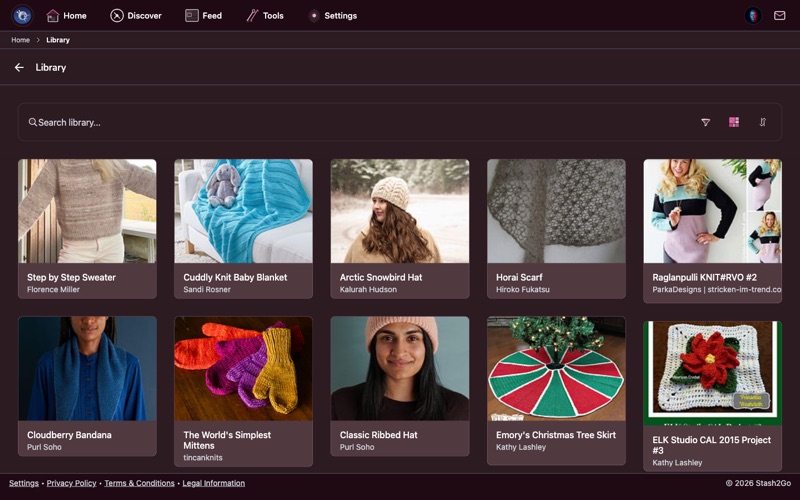Screen dimensions: 800x500
Task: Open the library filter funnel
Action: (x=705, y=122)
